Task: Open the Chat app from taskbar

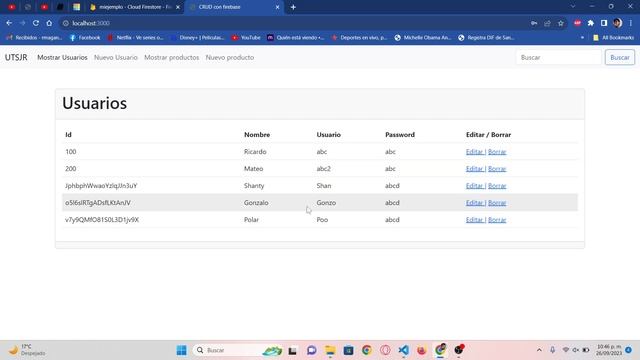Action: tap(311, 350)
